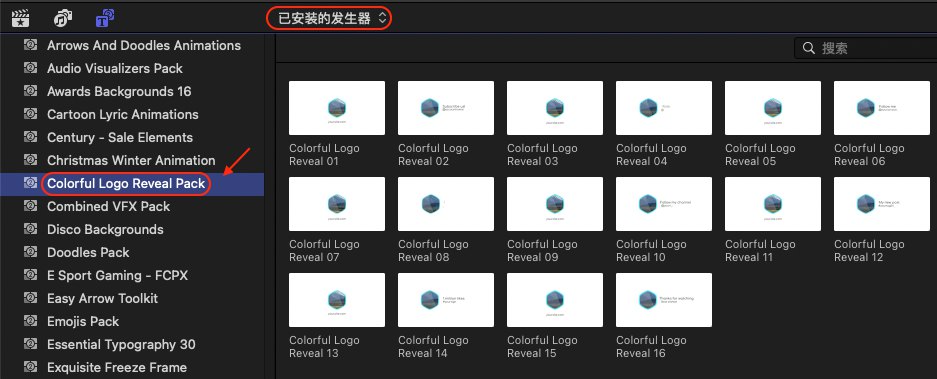Select Colorful Logo Reveal Pack category
This screenshot has height=379, width=937.
[x=126, y=184]
